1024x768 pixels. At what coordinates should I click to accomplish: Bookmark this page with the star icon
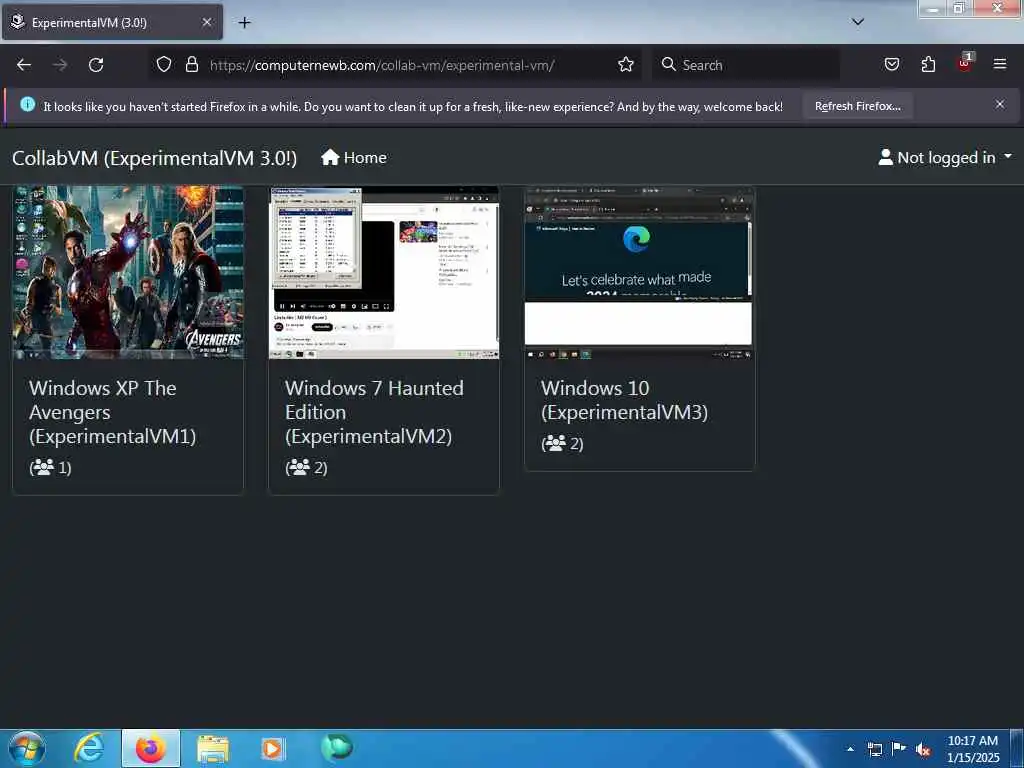(x=626, y=64)
